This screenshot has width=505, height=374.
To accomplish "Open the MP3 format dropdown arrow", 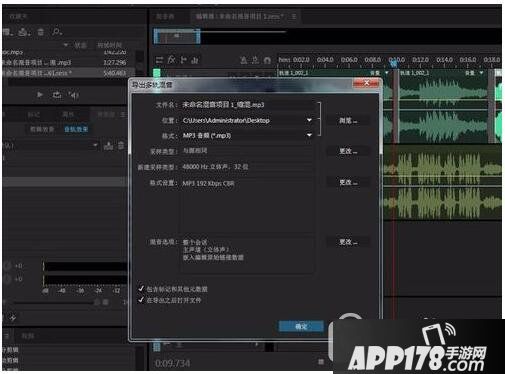I will pyautogui.click(x=309, y=135).
